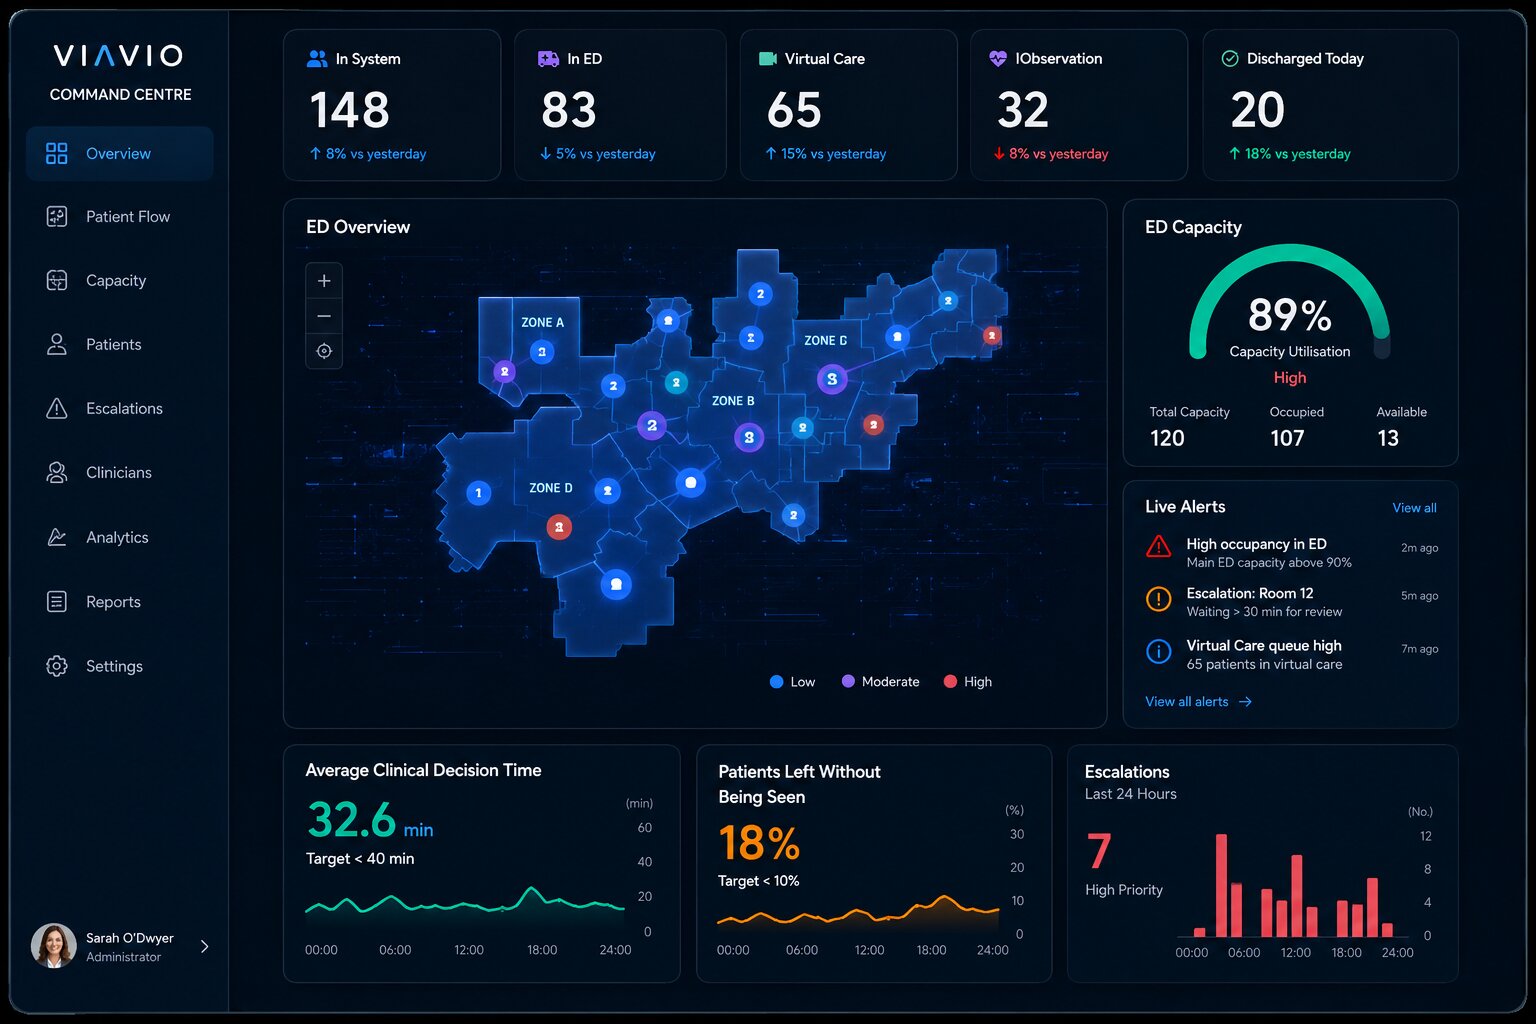The image size is (1536, 1024).
Task: Open the Virtual Care queue high alert
Action: coord(1291,654)
